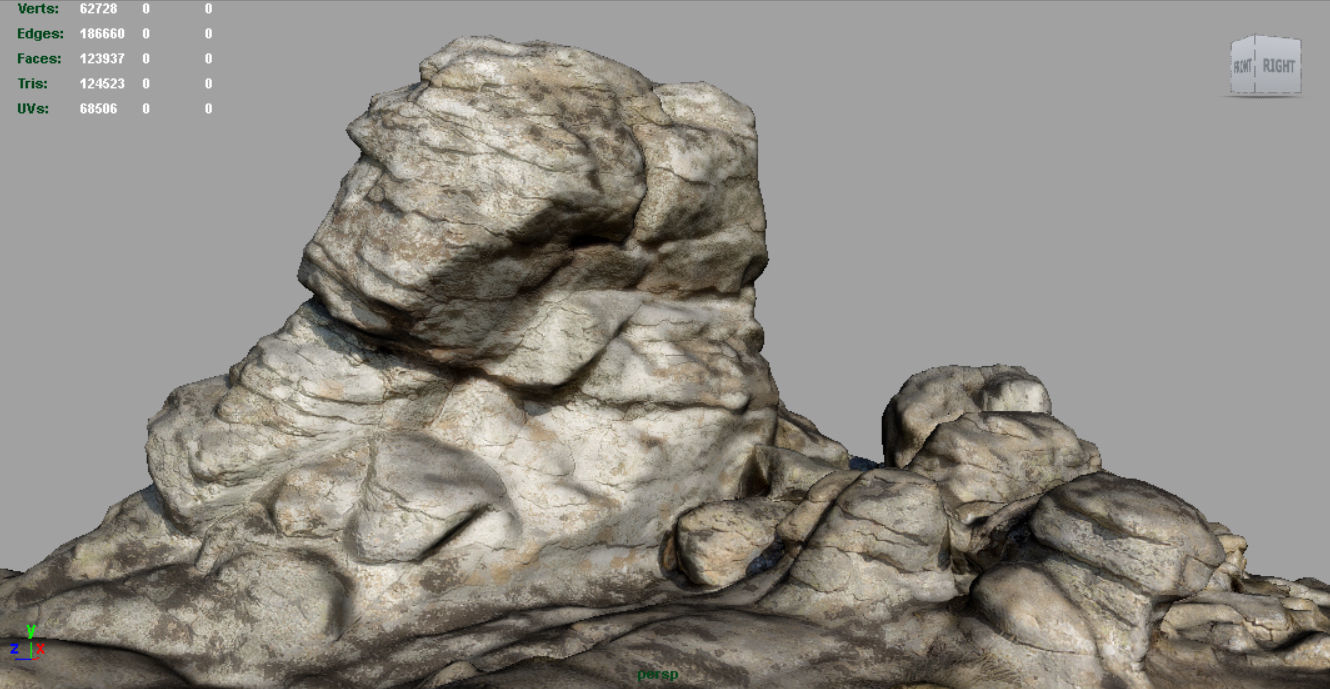Click the triangle count value 124523

click(102, 84)
